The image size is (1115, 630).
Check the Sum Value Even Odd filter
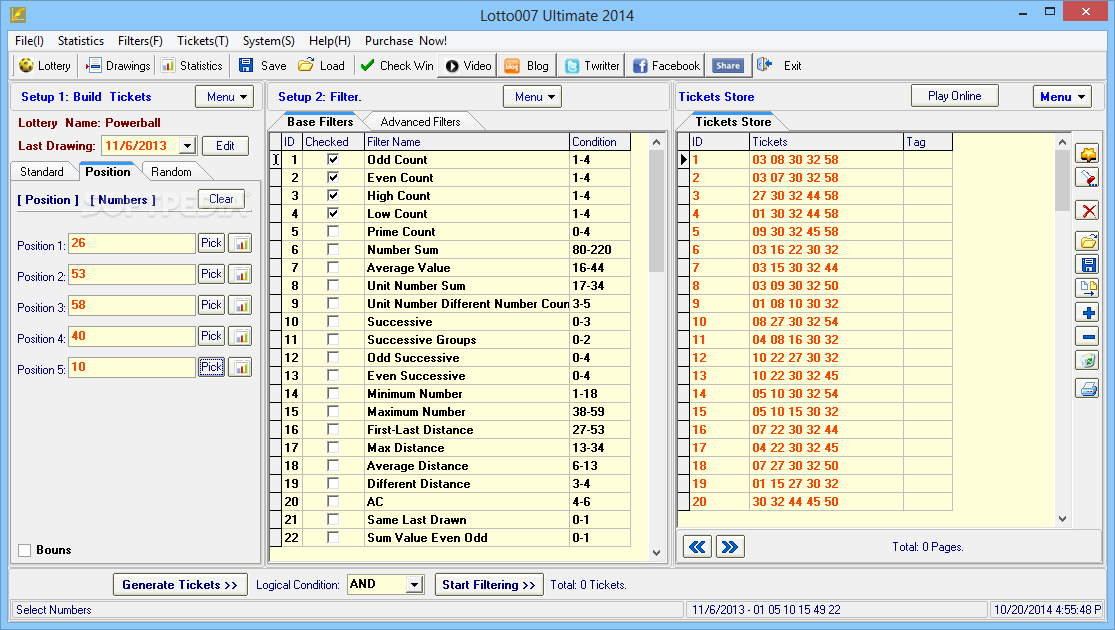pos(333,538)
